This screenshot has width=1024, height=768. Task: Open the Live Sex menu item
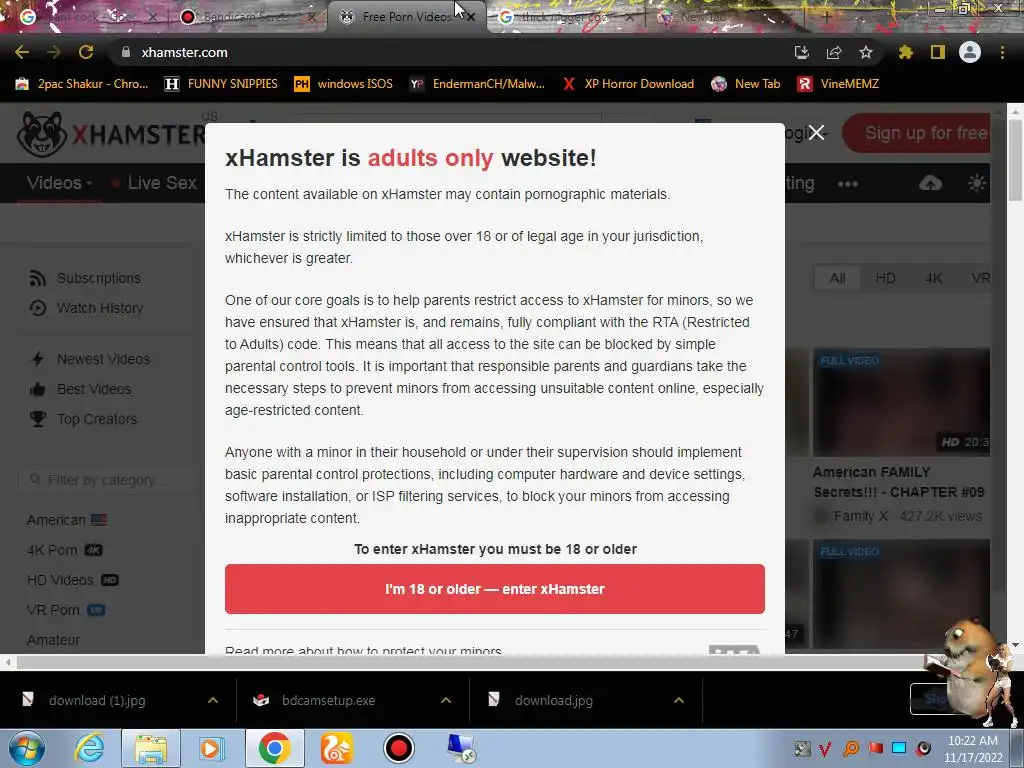(155, 183)
